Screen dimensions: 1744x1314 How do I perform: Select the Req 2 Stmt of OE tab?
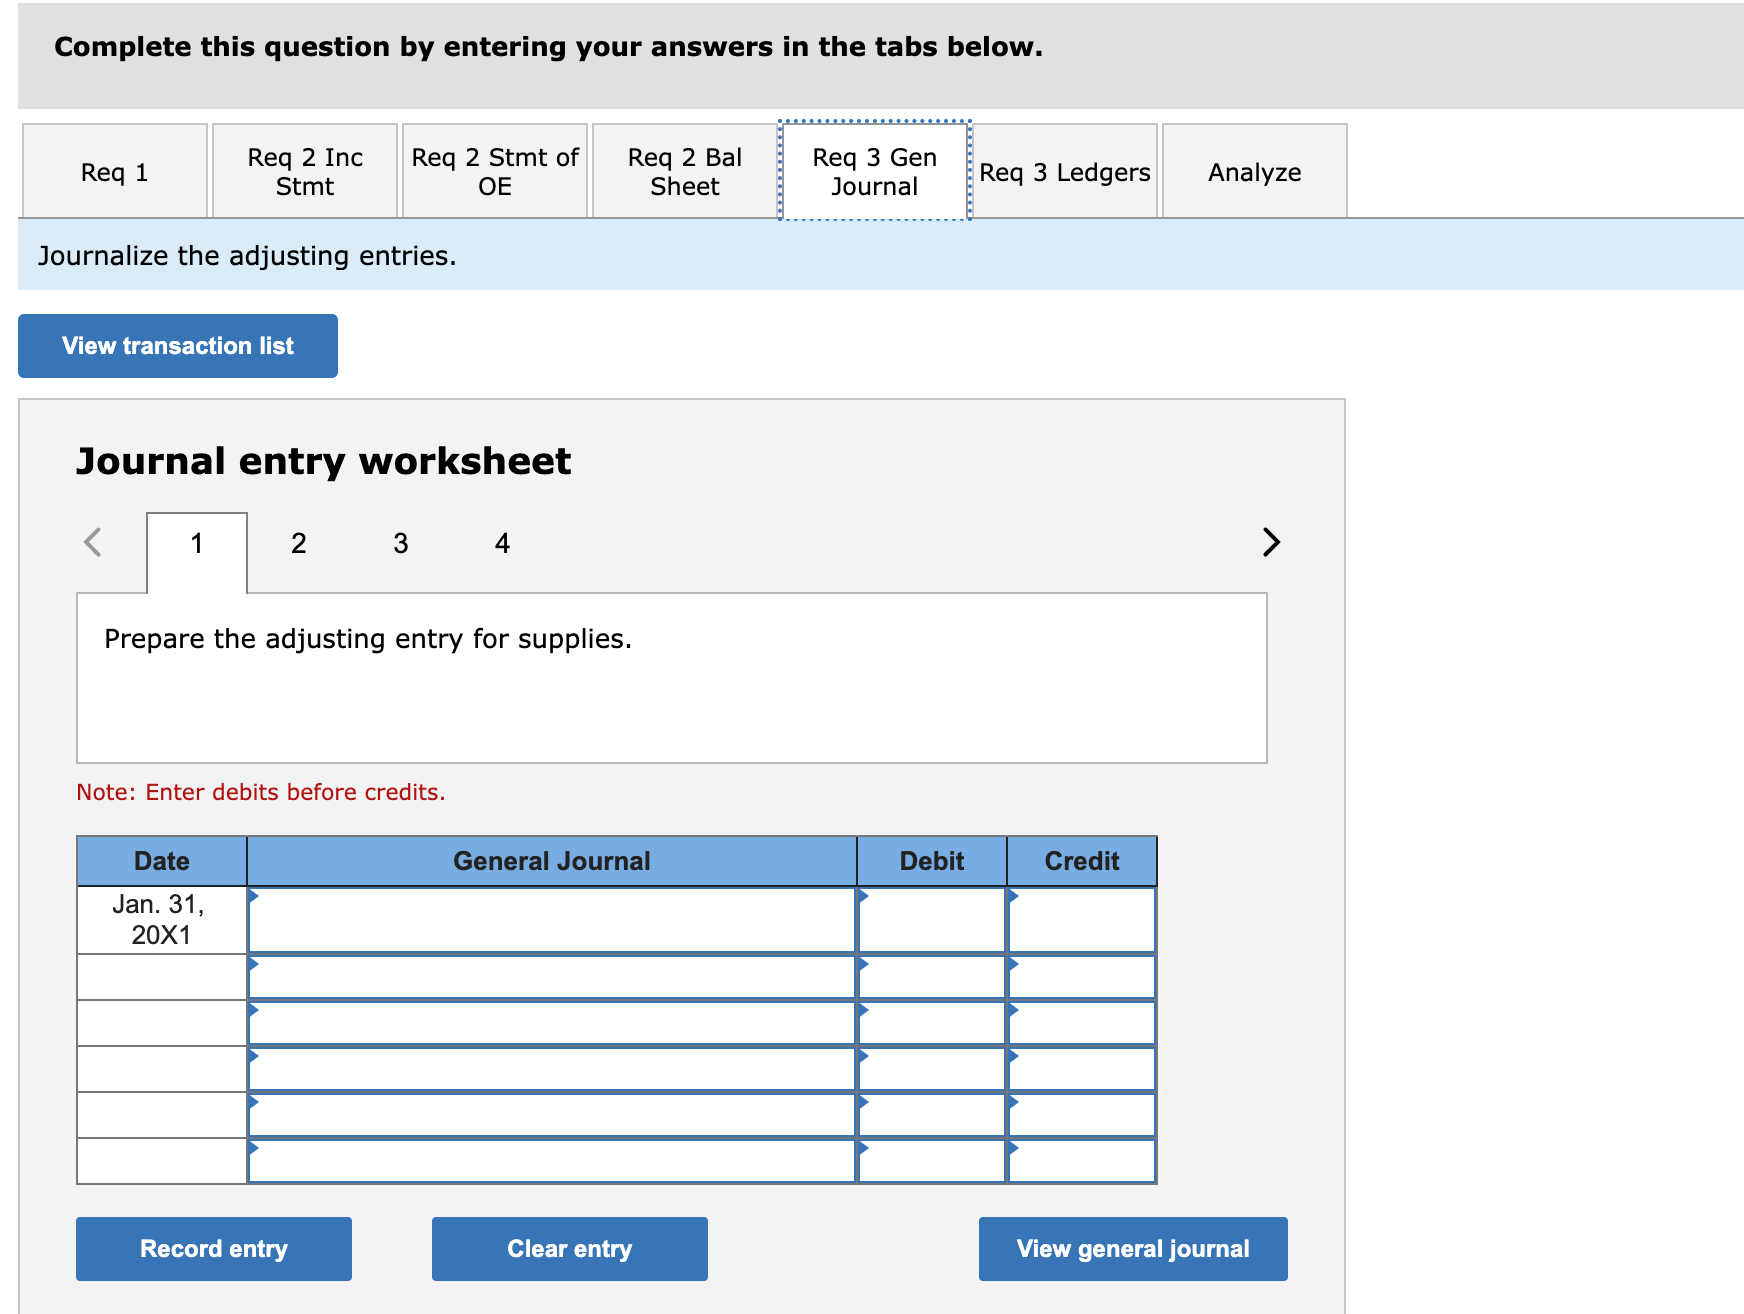[494, 171]
